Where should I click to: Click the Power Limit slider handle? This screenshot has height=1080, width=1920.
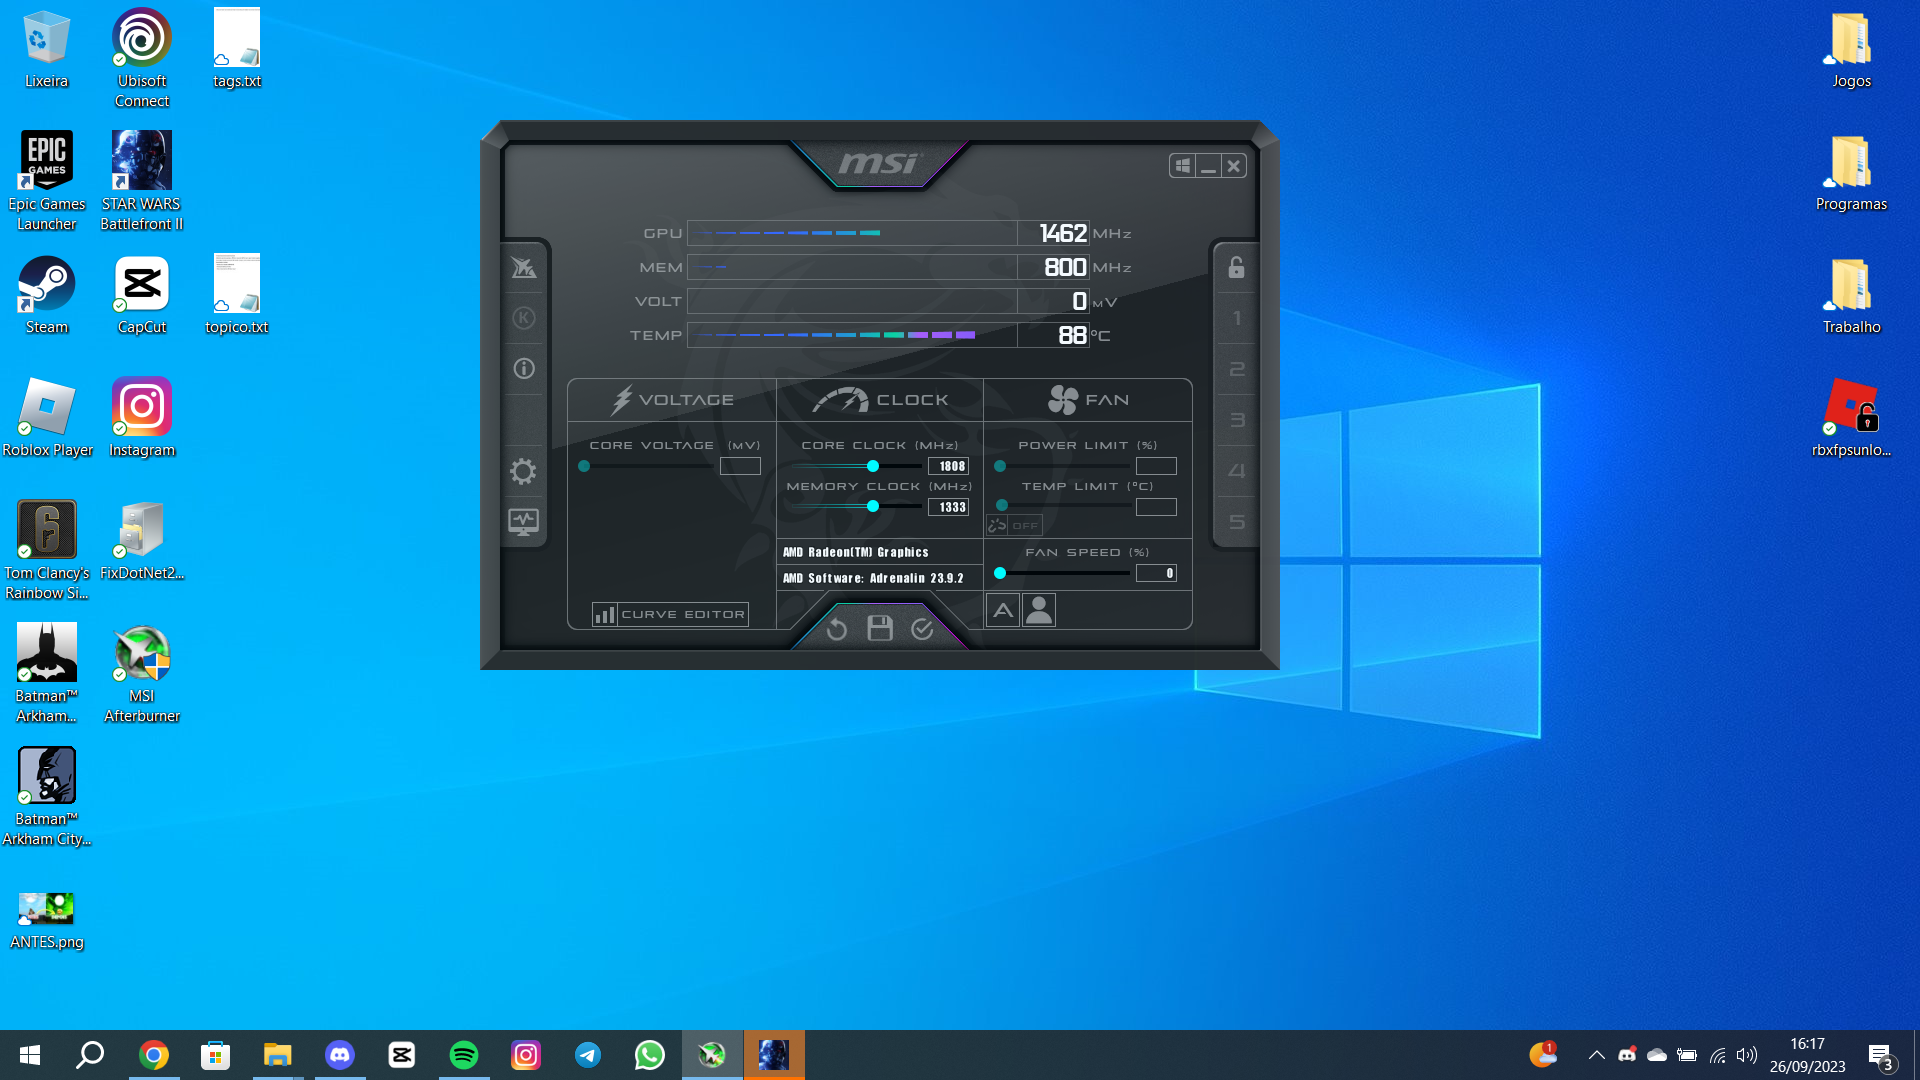[1000, 466]
